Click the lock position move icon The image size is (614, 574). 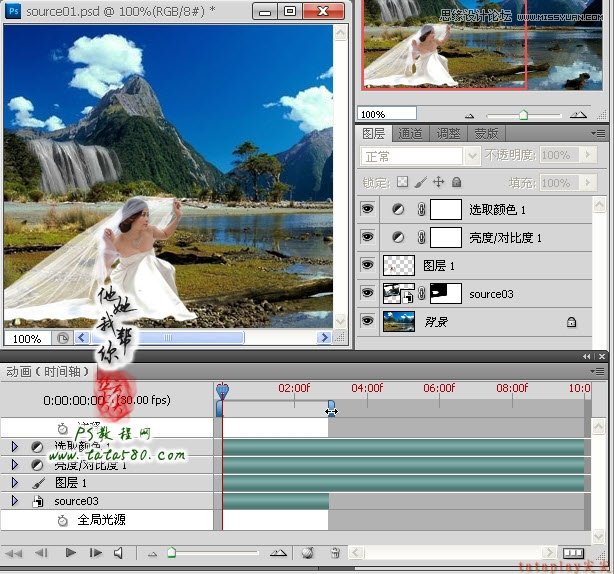[x=438, y=182]
